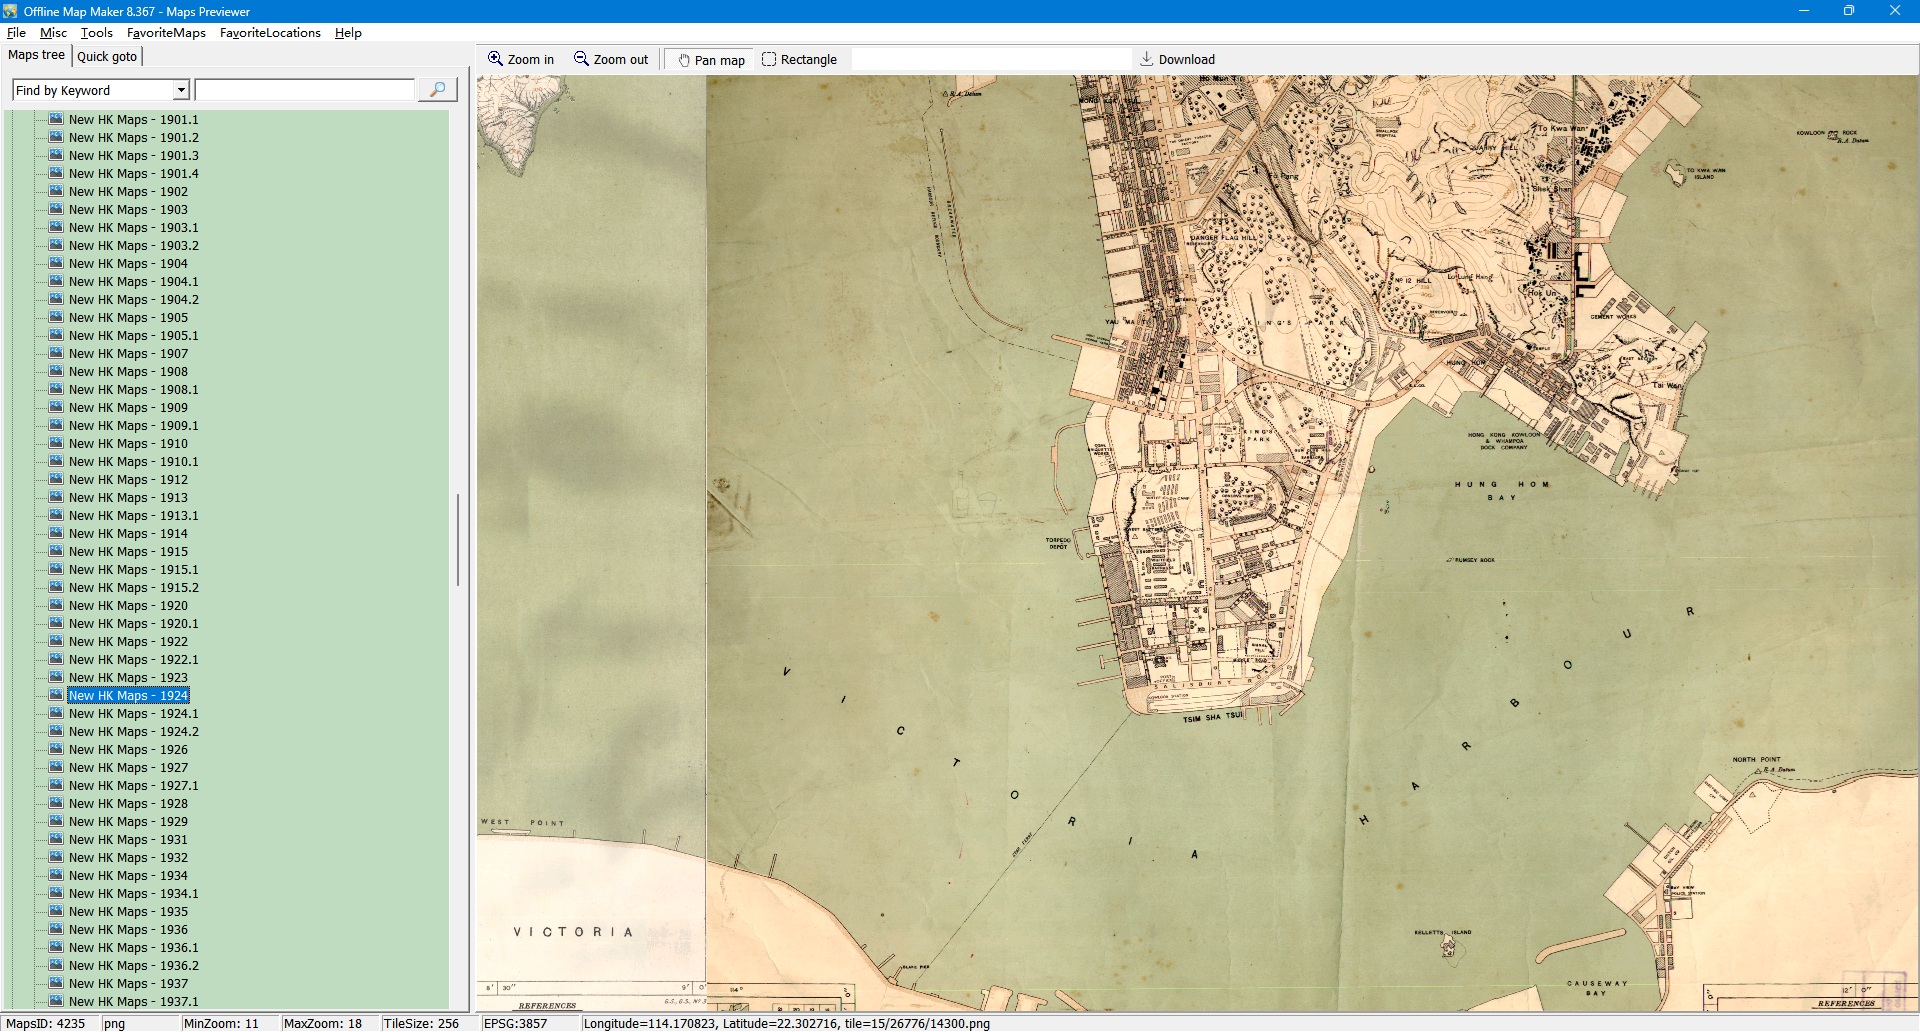Click the Zoom out magnifier icon

(581, 59)
